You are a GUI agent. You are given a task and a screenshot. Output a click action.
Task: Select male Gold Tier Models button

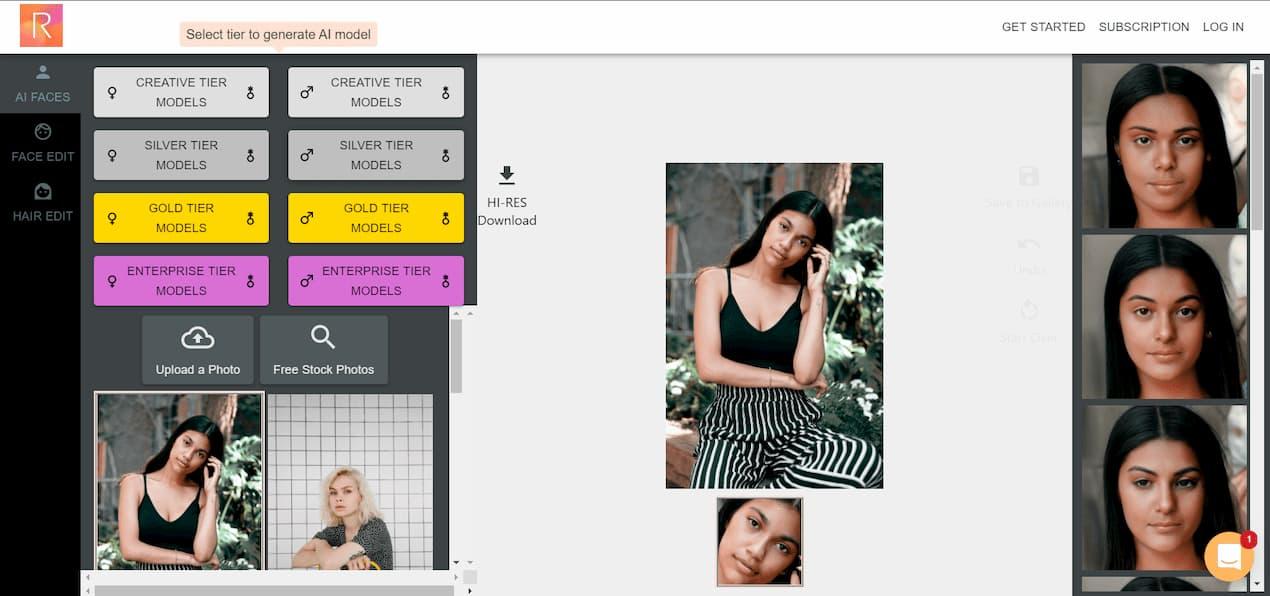click(x=376, y=218)
